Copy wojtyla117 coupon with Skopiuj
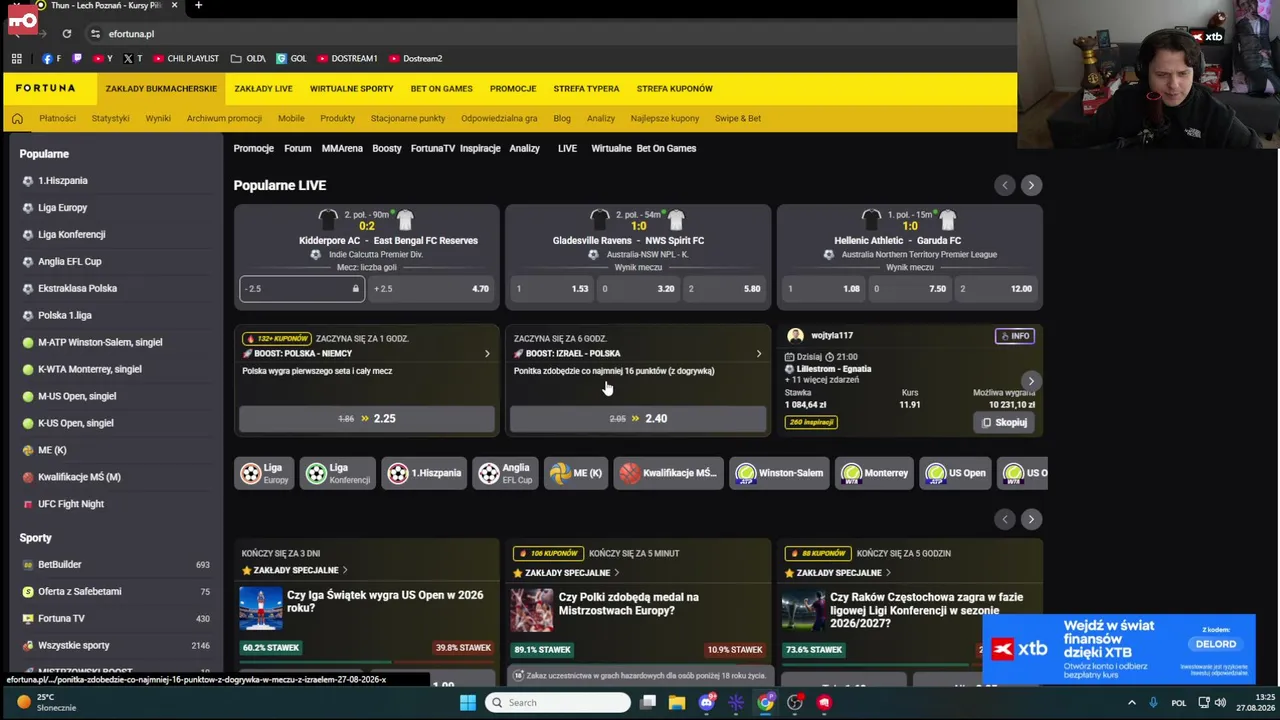 1005,422
